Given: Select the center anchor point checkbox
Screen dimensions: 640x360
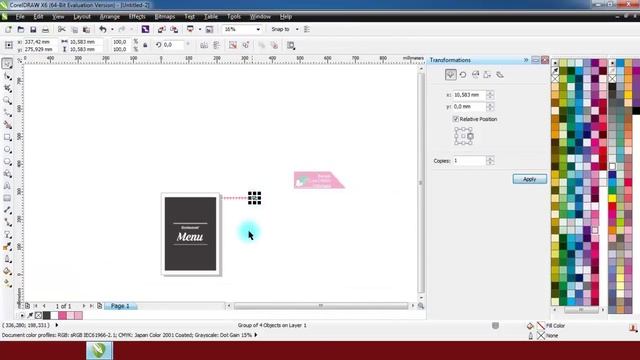Looking at the screenshot, I should 463,136.
